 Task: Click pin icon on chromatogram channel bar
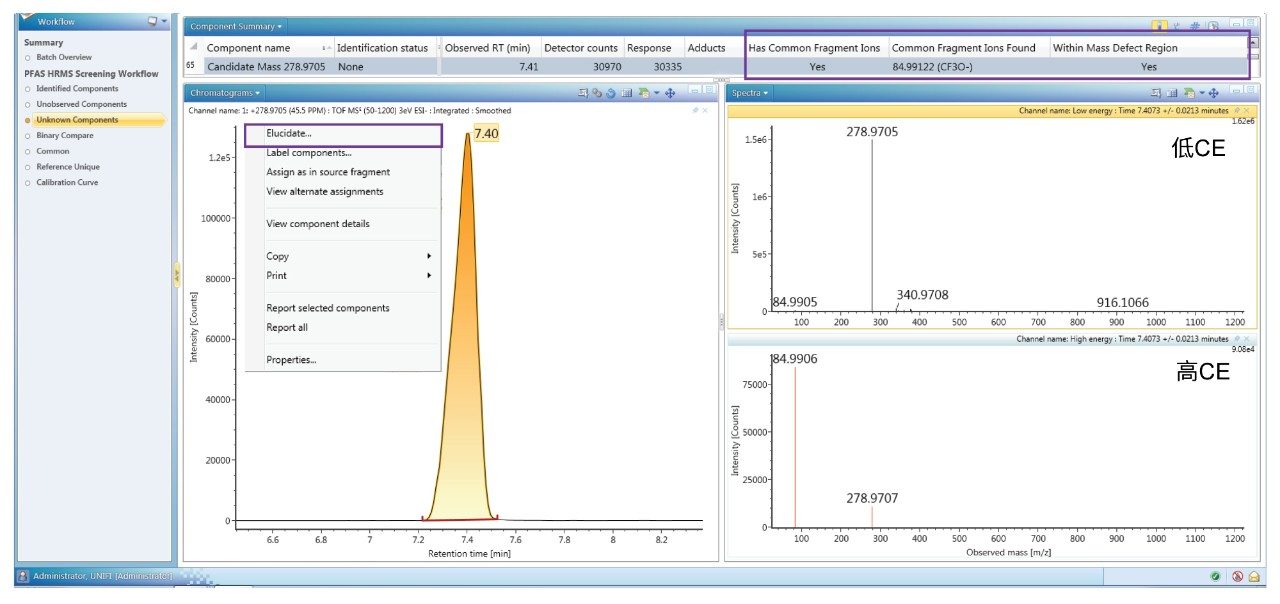pyautogui.click(x=696, y=110)
